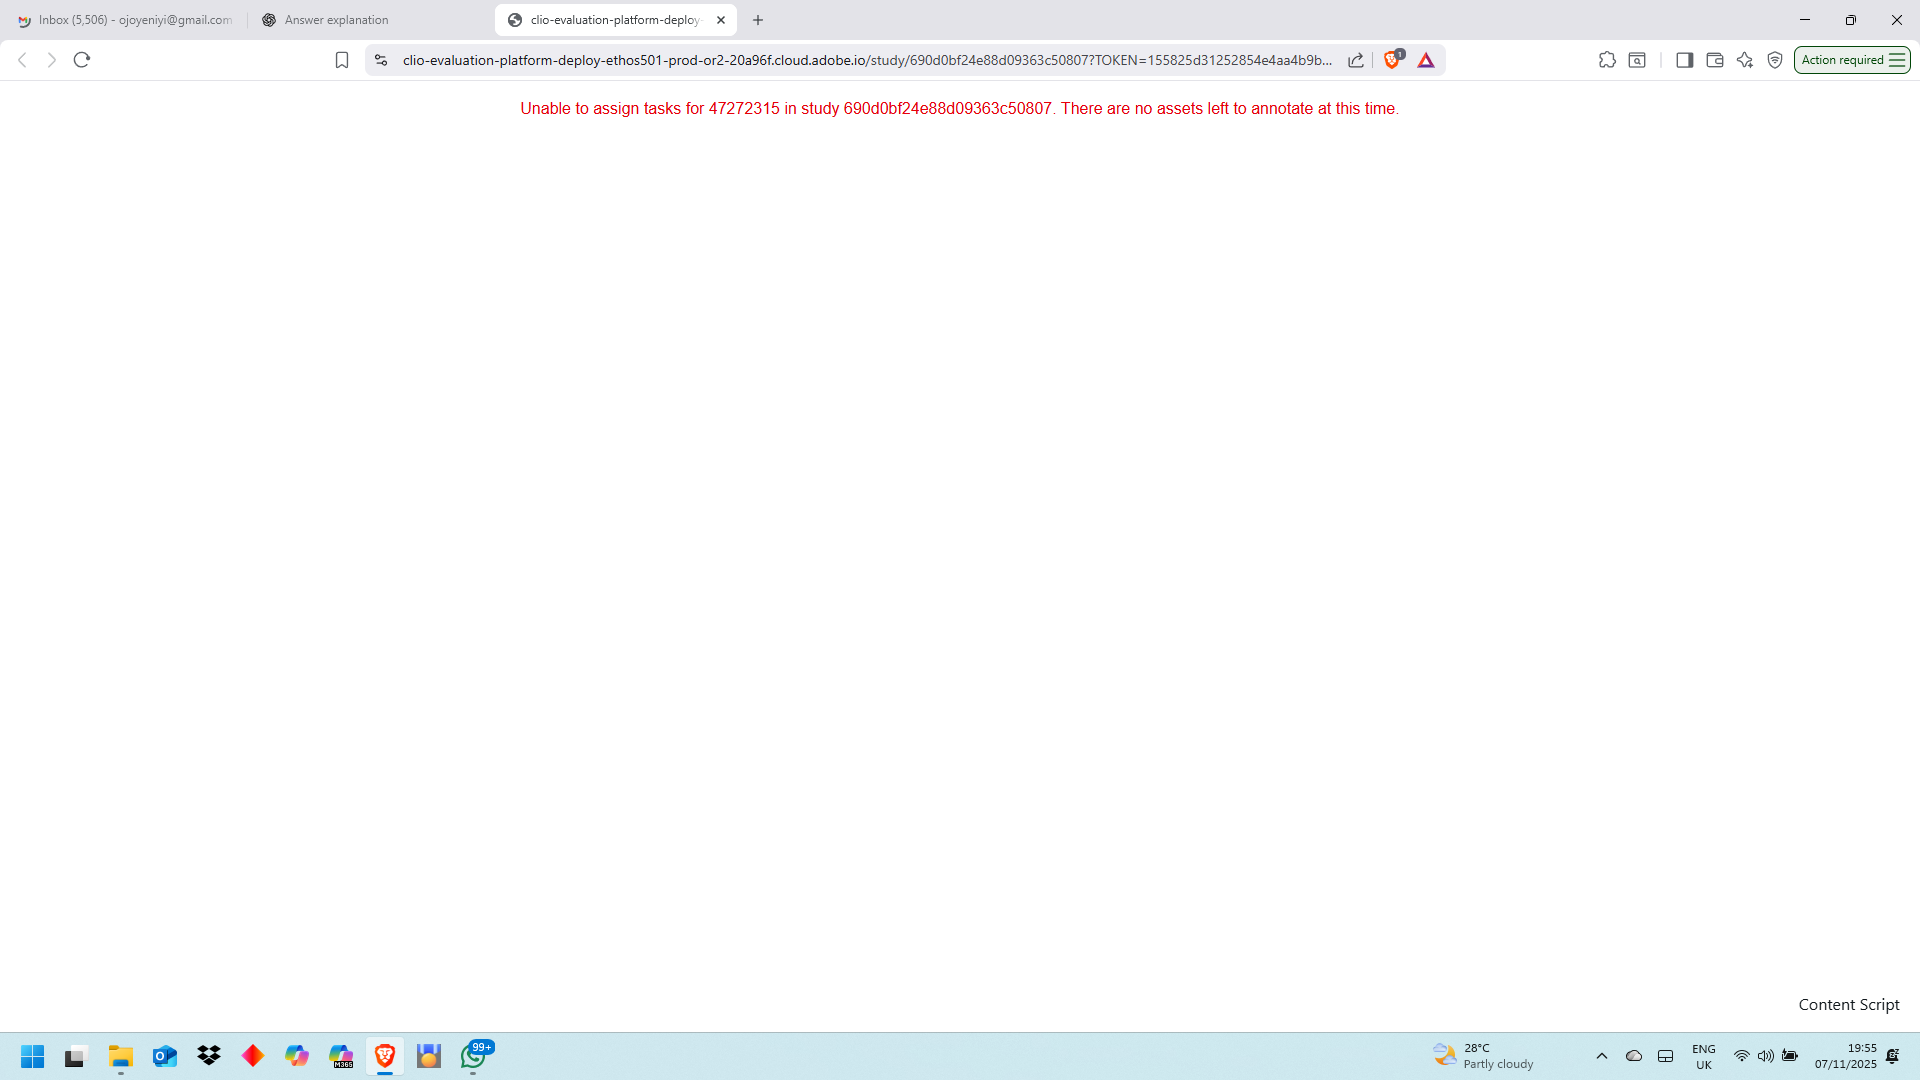This screenshot has width=1920, height=1080.
Task: Open the Windows Start menu
Action: pyautogui.click(x=32, y=1056)
